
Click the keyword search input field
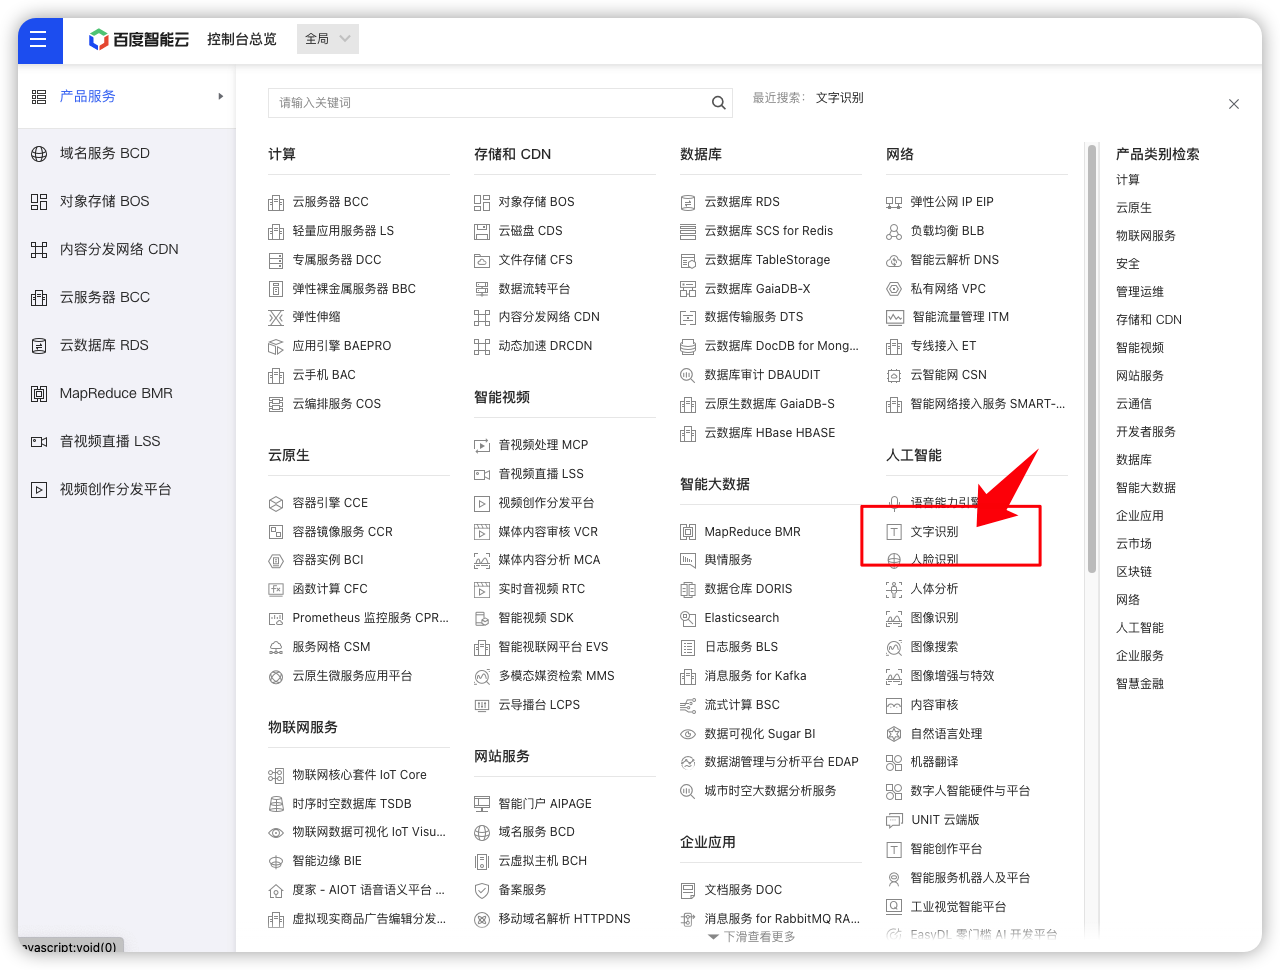pyautogui.click(x=490, y=103)
